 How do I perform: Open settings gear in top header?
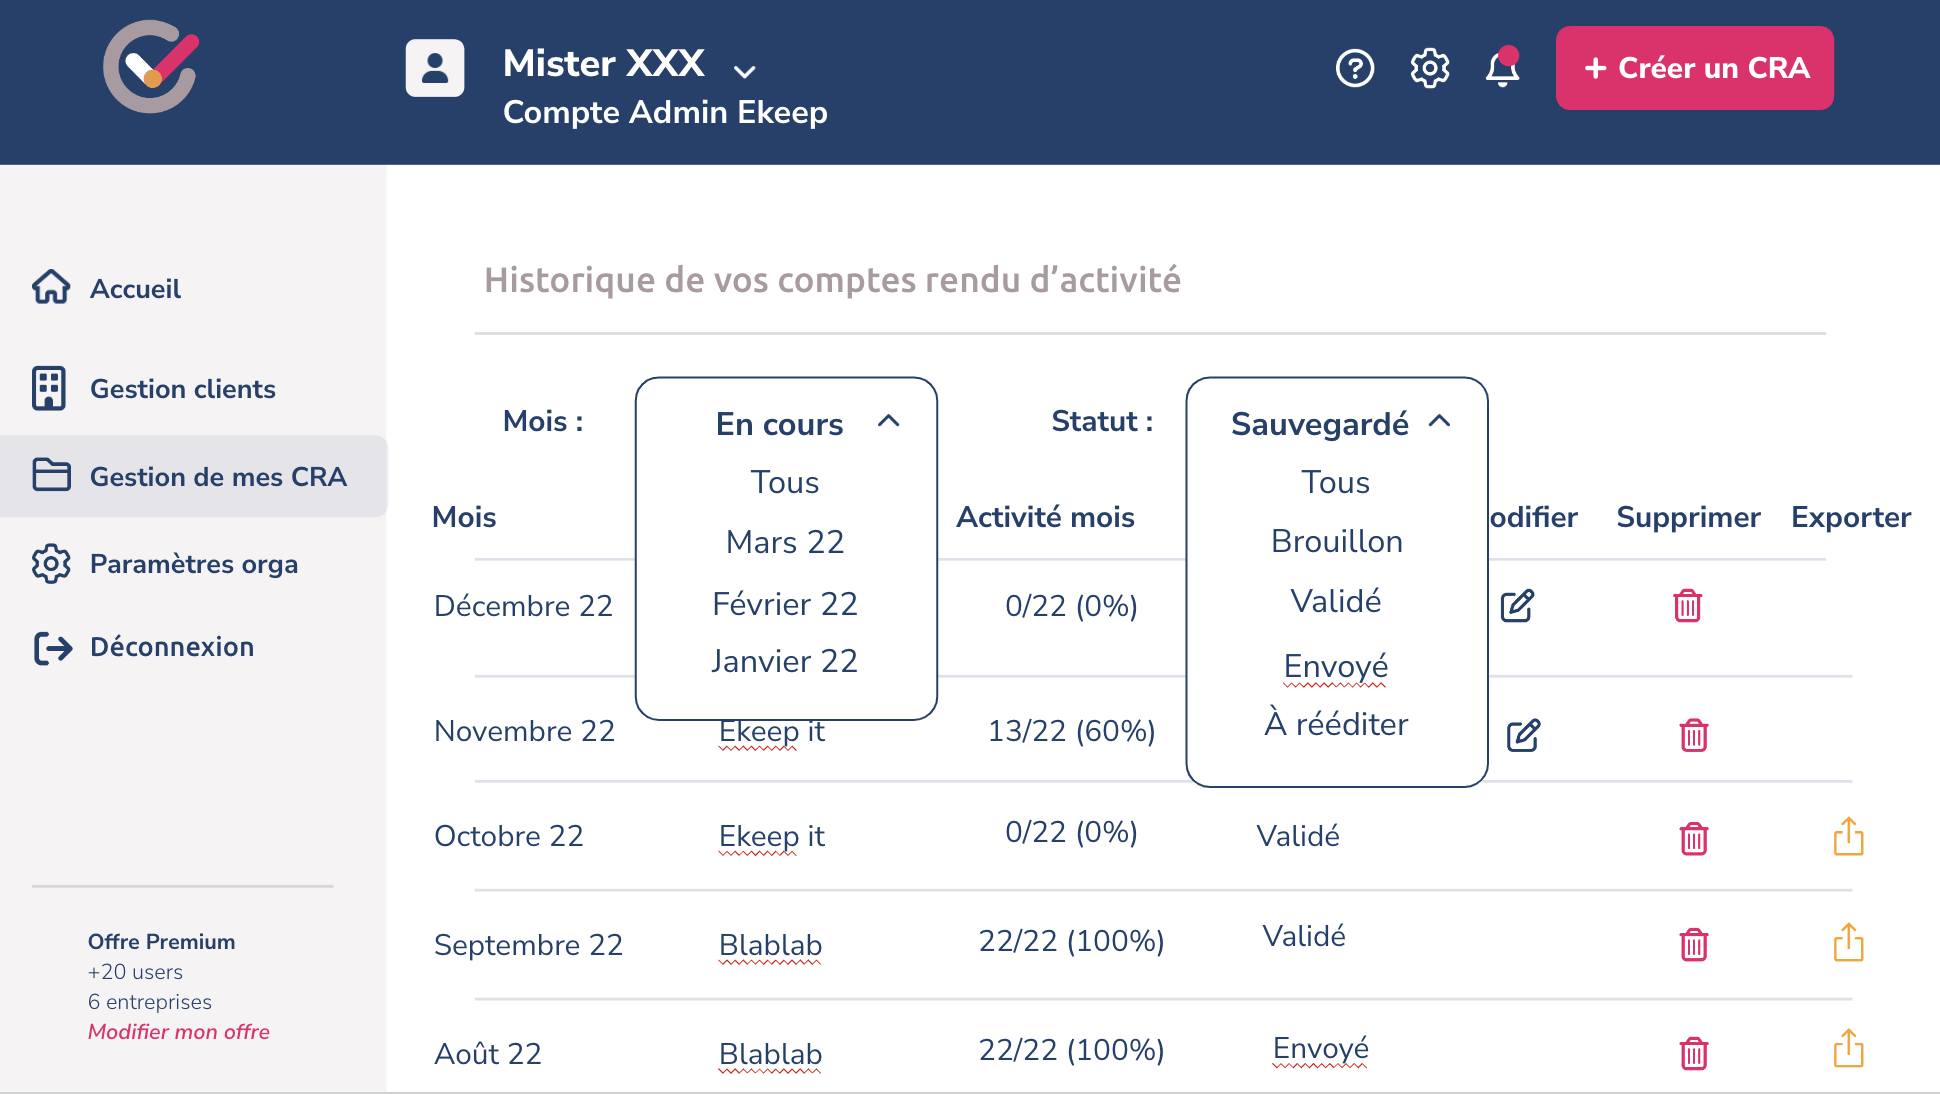pos(1430,68)
